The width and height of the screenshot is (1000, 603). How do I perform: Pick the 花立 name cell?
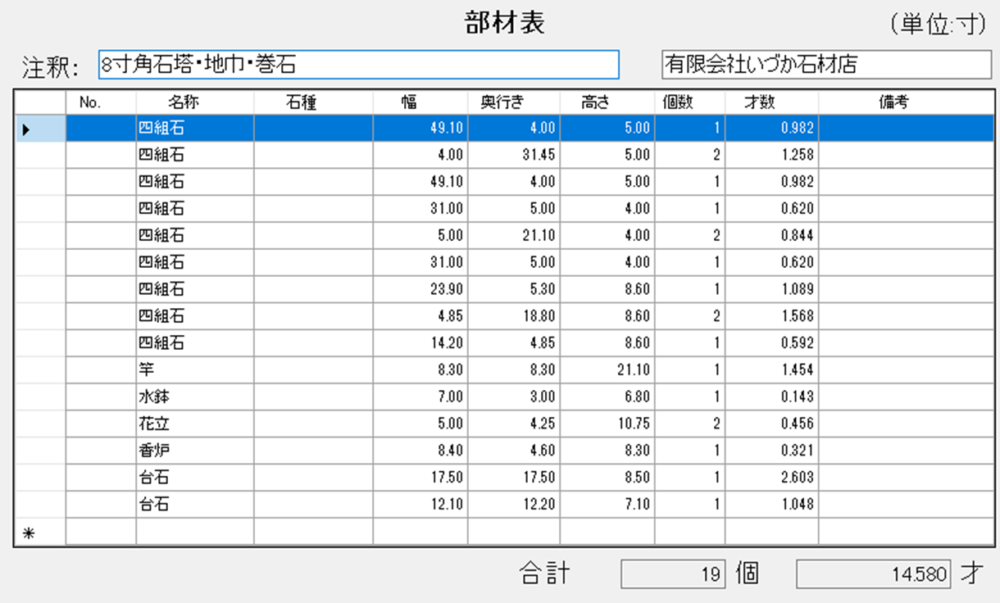tap(194, 423)
